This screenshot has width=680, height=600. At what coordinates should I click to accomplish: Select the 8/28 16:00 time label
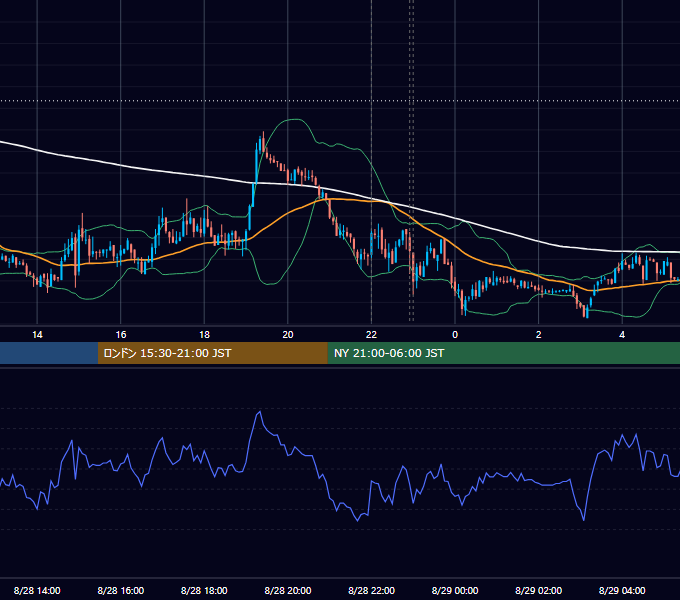(121, 590)
